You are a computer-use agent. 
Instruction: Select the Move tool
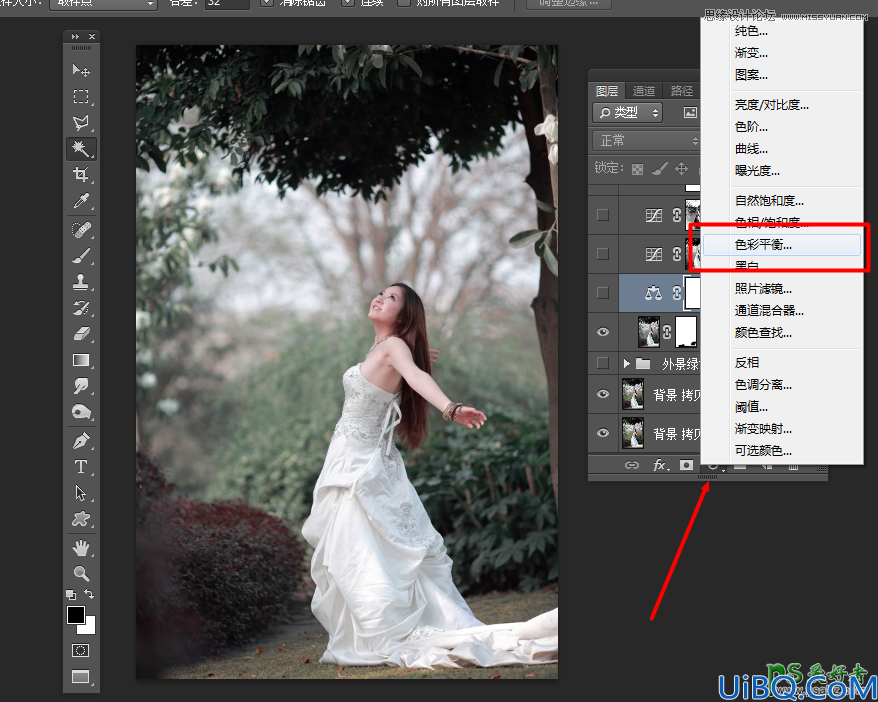point(81,70)
